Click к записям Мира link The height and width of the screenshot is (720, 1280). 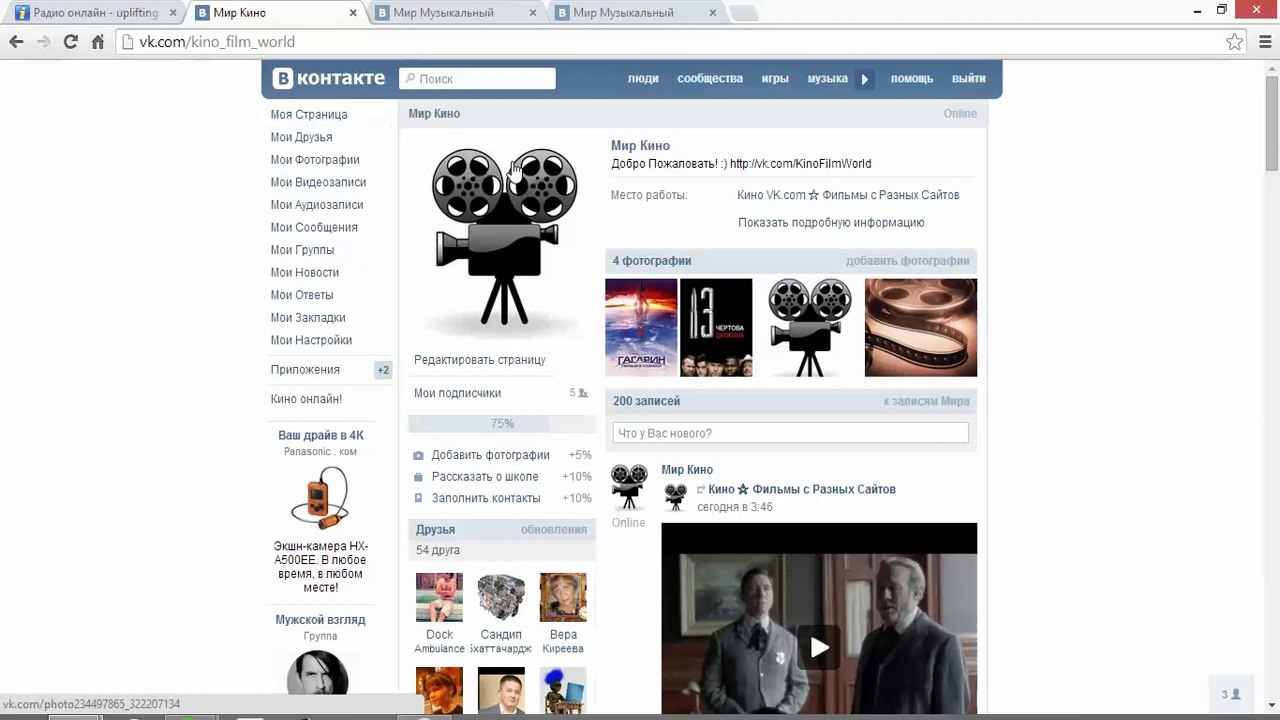click(x=926, y=401)
